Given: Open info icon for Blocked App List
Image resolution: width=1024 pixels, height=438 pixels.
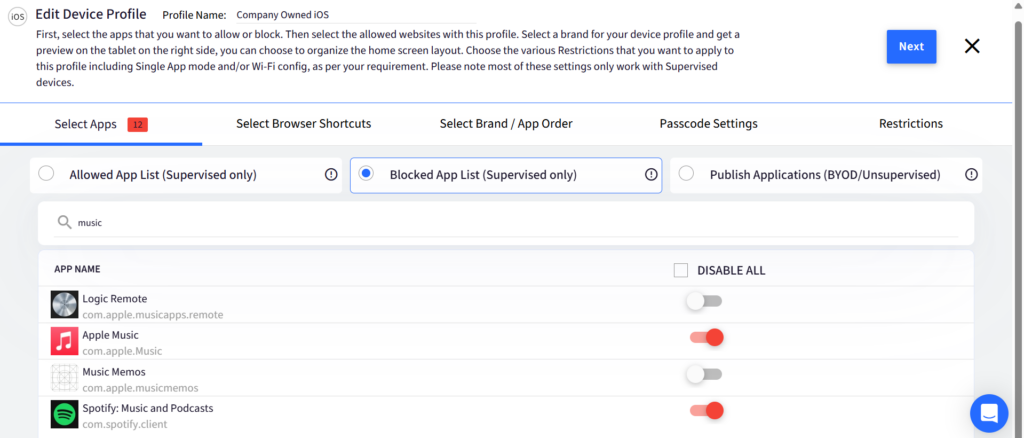Looking at the screenshot, I should tap(651, 174).
